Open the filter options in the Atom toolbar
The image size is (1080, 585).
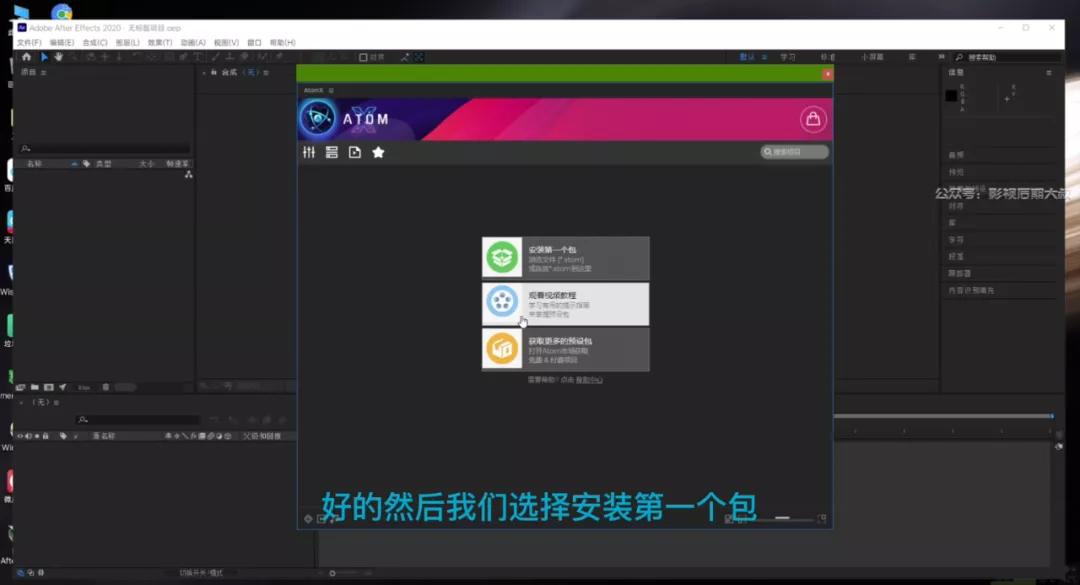307,152
